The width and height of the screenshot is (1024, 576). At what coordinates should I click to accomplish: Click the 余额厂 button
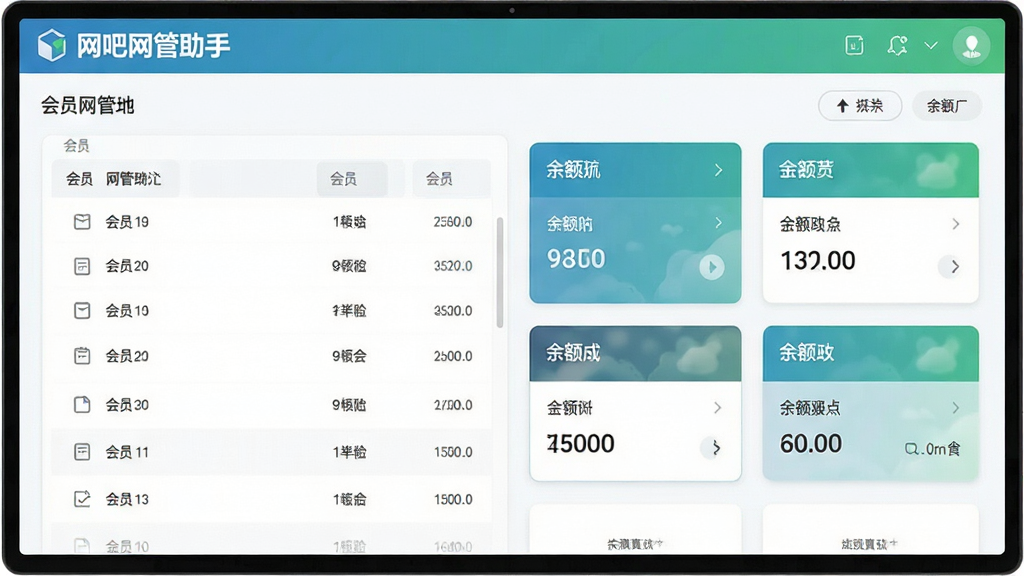point(946,106)
